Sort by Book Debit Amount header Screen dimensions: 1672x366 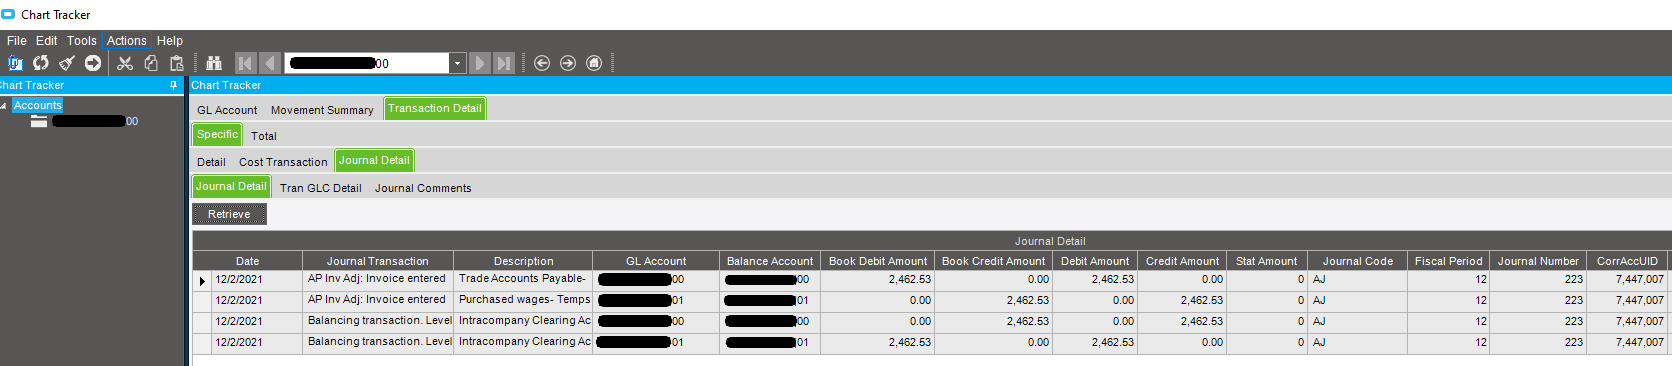[x=878, y=261]
